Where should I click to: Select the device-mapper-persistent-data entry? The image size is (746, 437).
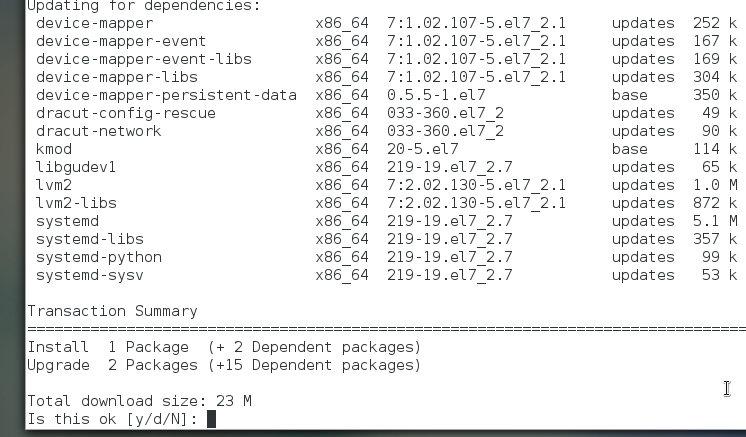[x=167, y=95]
